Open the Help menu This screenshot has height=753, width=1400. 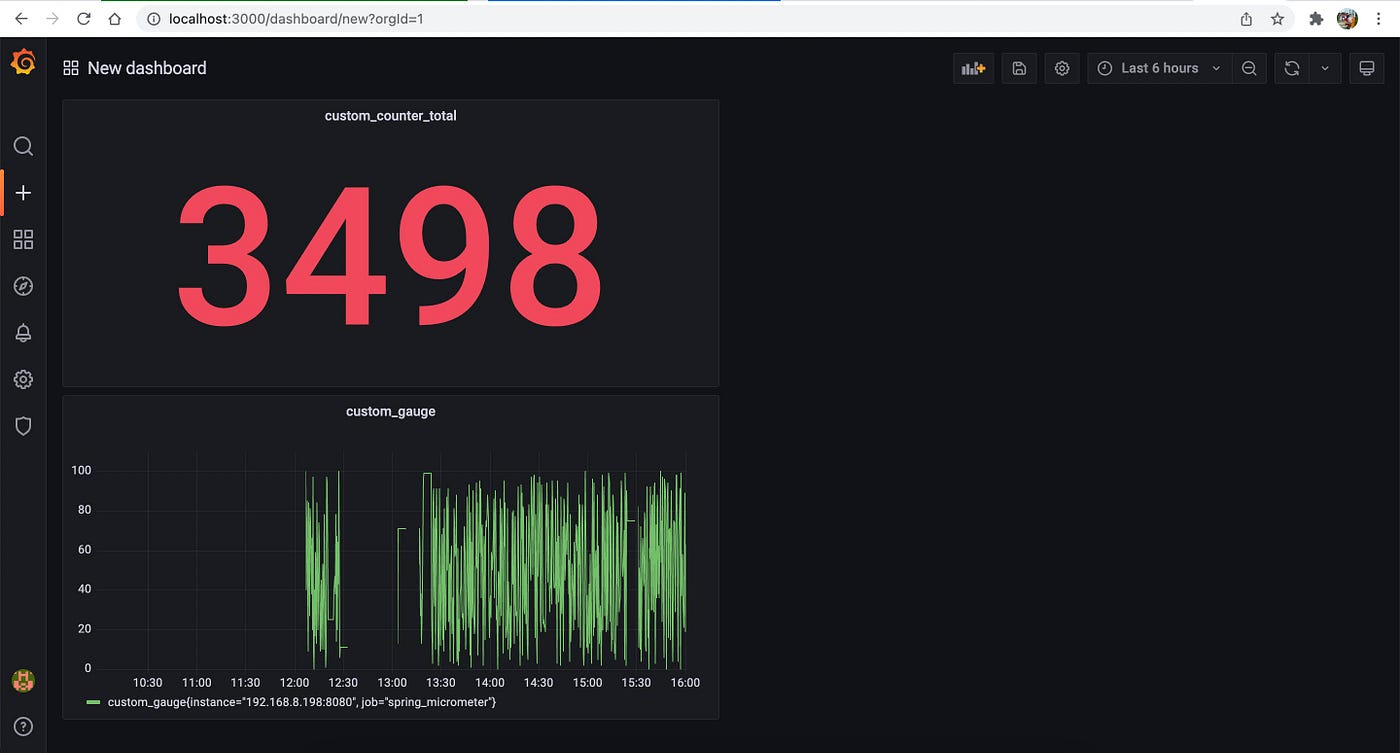point(23,727)
